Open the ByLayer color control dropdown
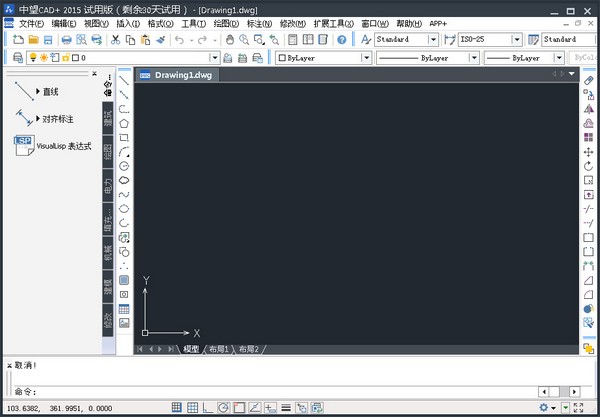600x417 pixels. [x=366, y=58]
